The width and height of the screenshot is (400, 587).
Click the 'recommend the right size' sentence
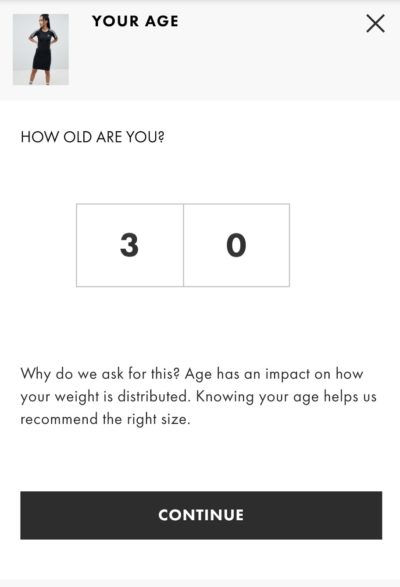105,419
